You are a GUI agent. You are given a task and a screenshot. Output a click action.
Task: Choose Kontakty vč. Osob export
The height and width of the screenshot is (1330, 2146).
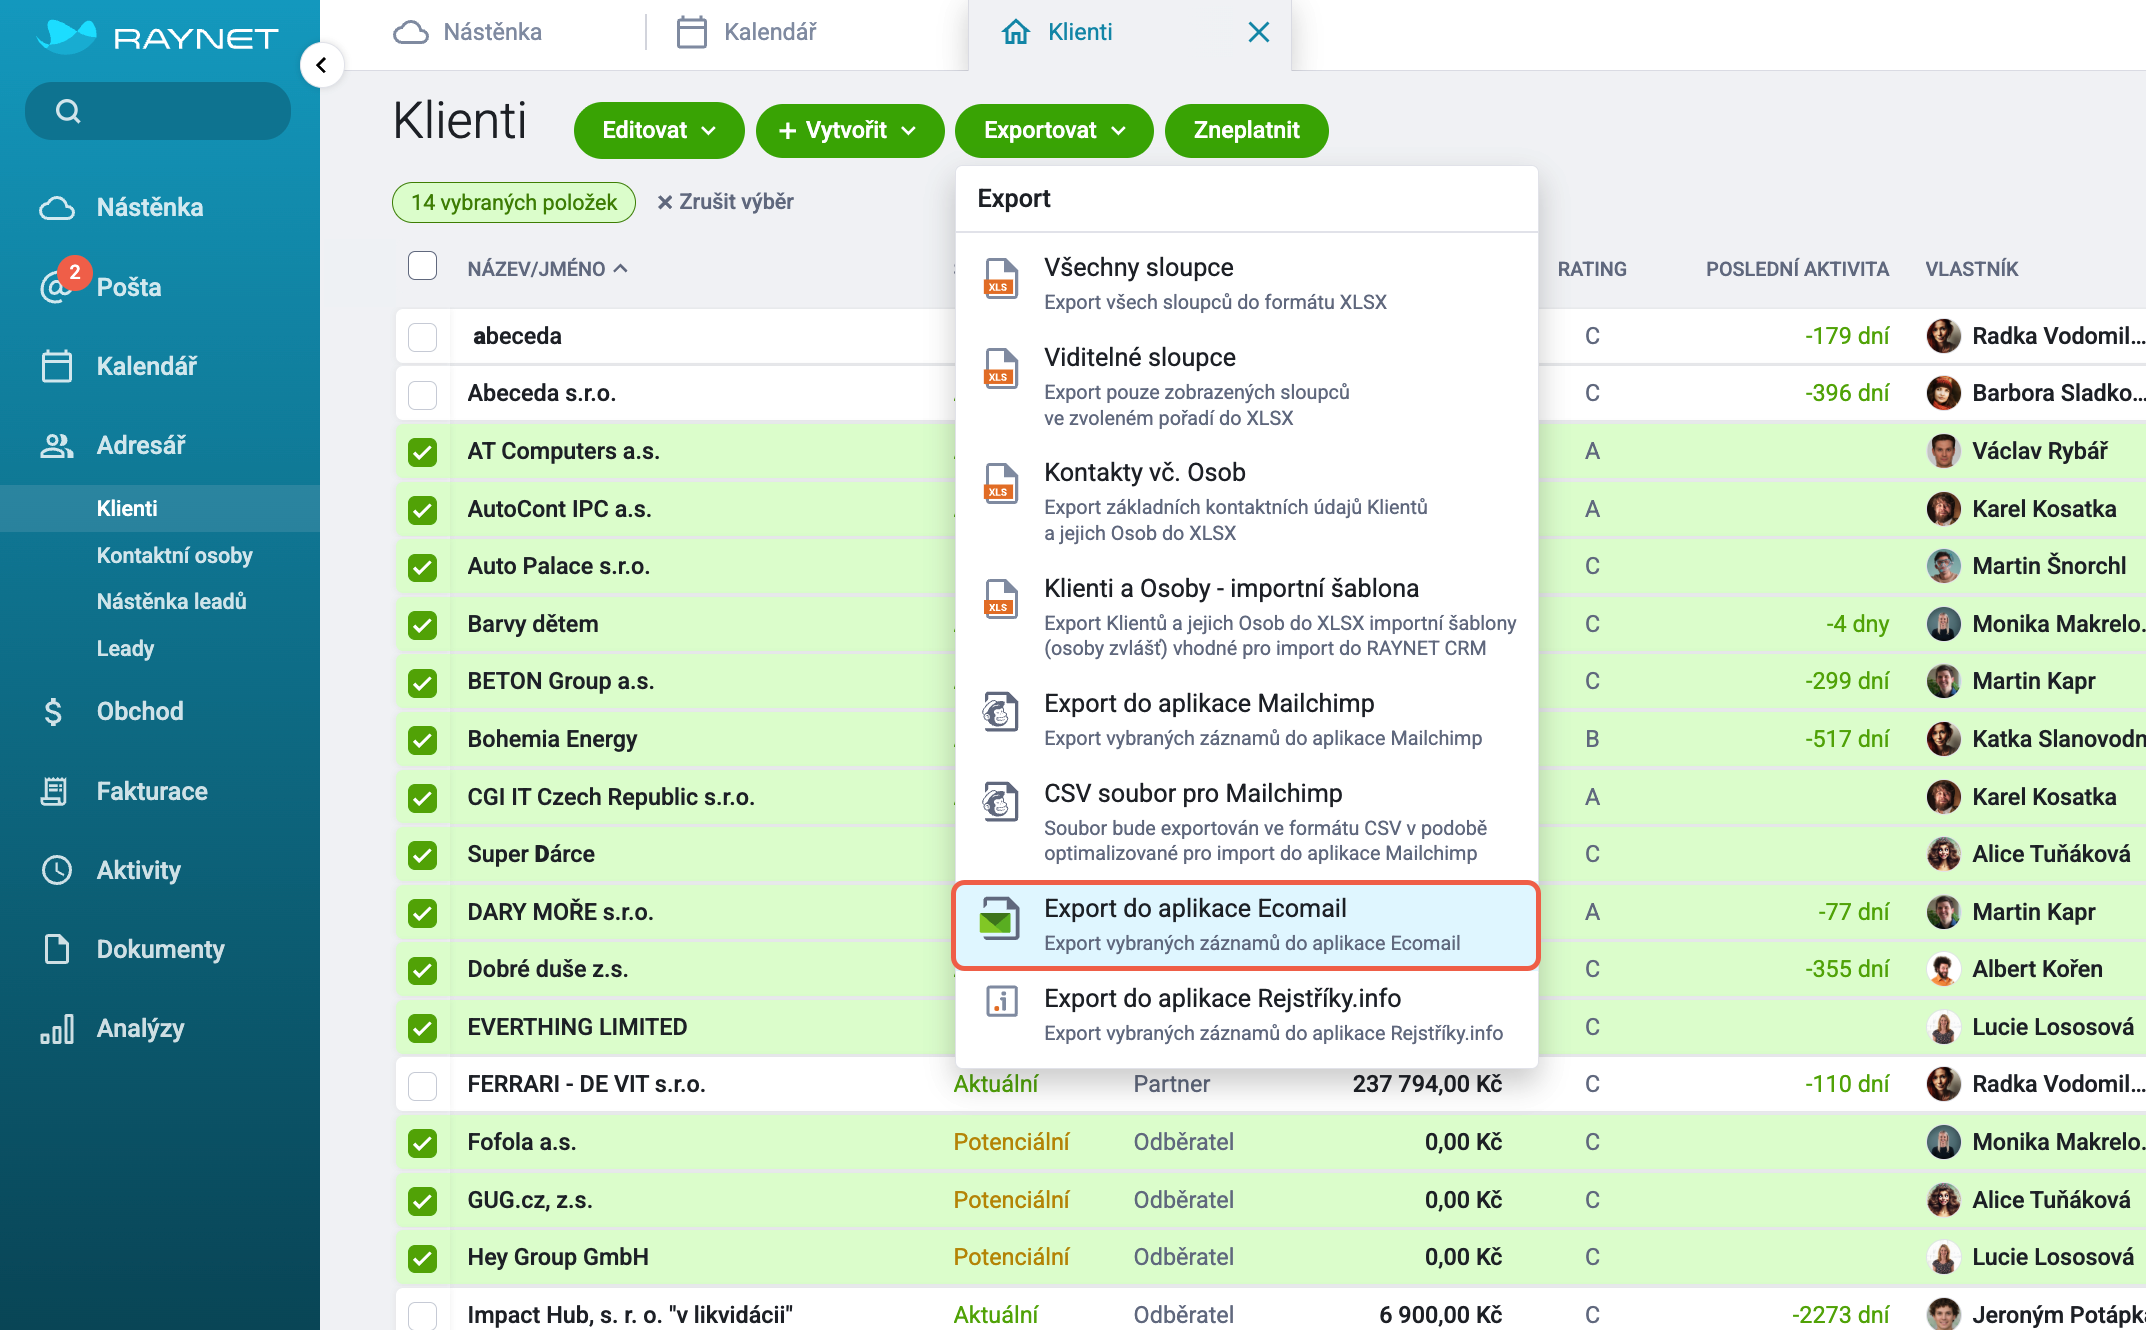pyautogui.click(x=1246, y=501)
